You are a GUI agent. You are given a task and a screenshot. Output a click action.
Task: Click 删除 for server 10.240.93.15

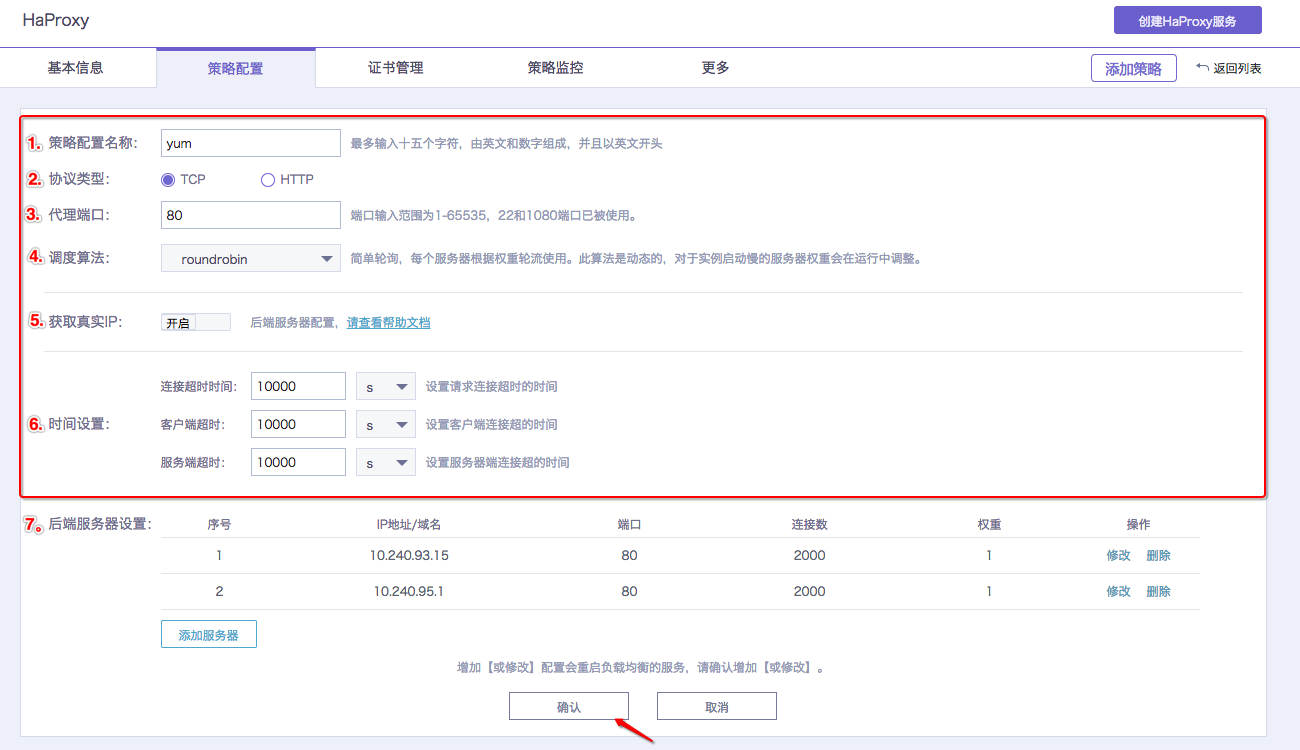pos(1158,556)
